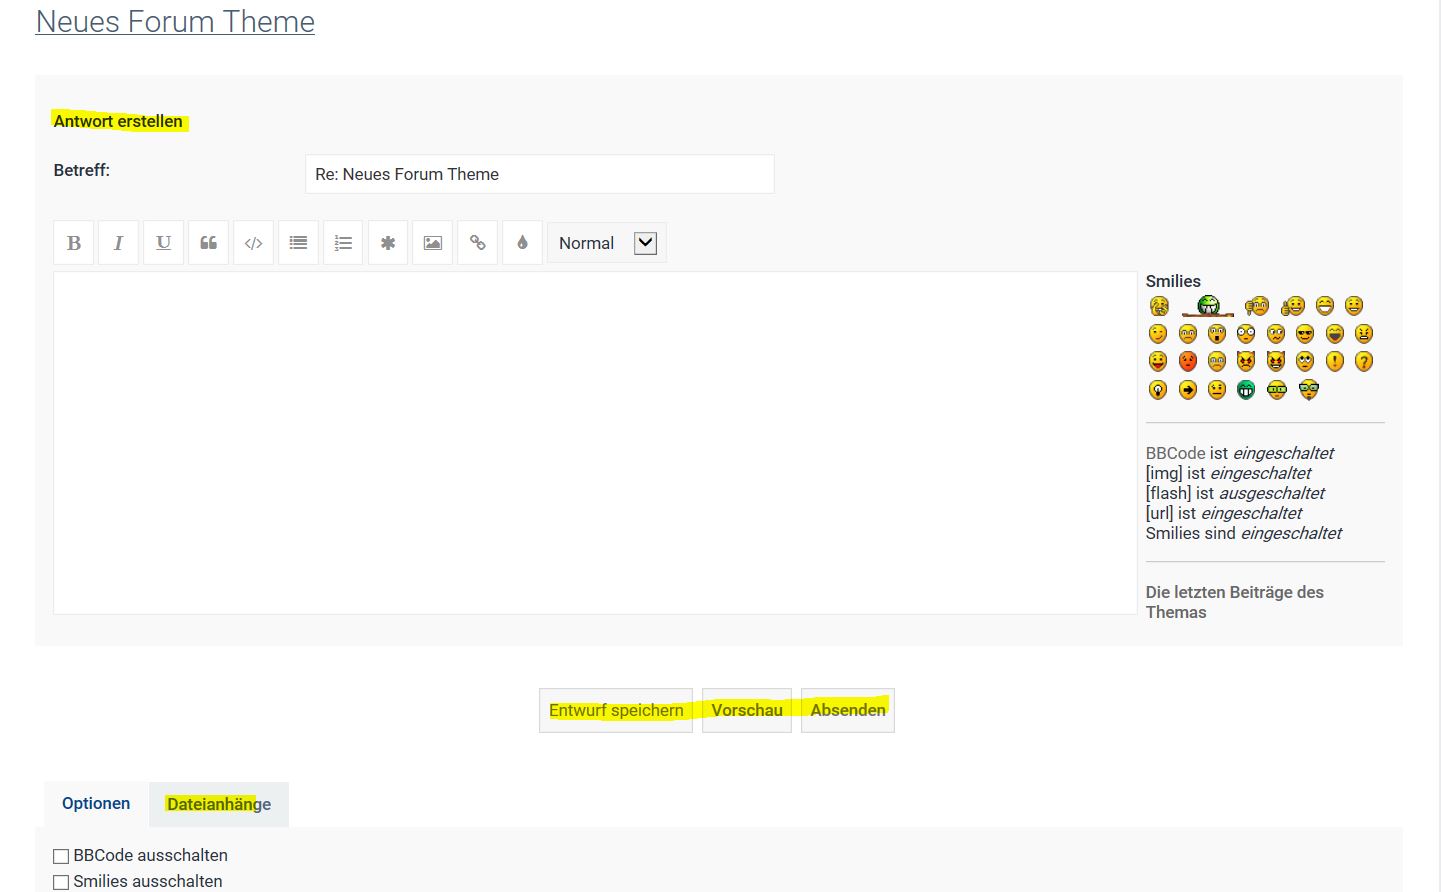Open the font color droplet picker
The width and height of the screenshot is (1441, 892).
click(522, 243)
